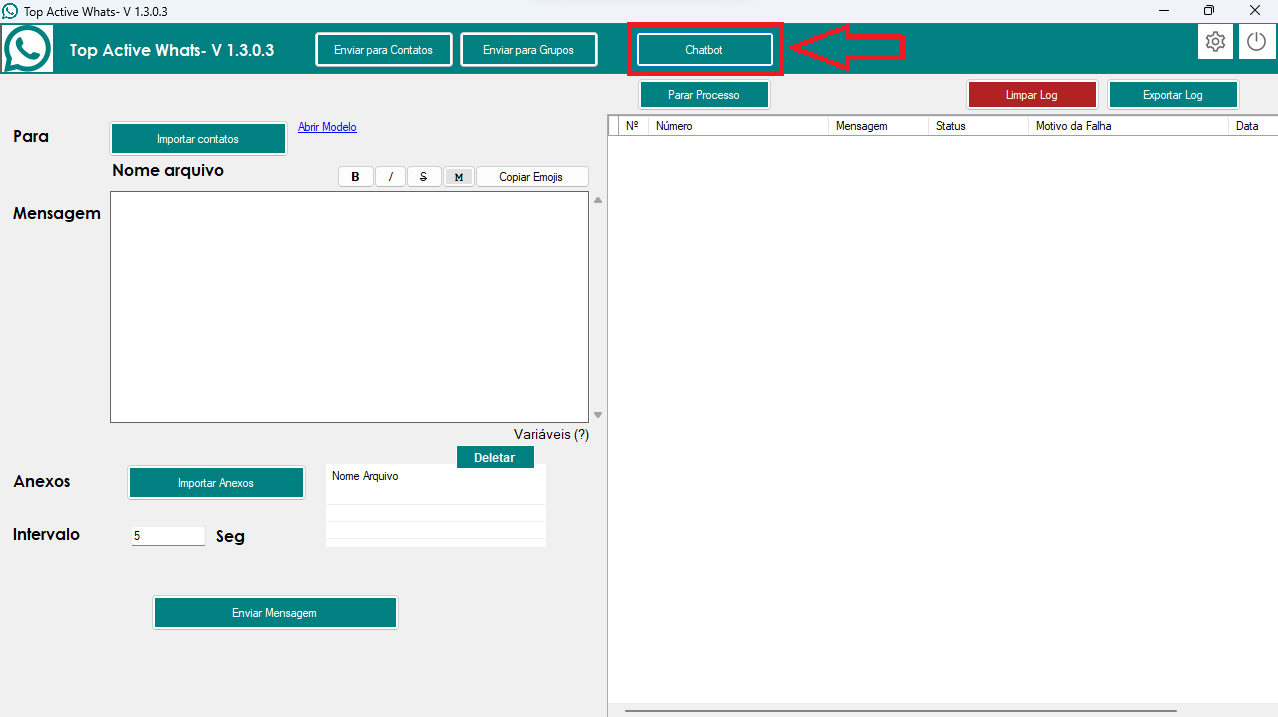1278x717 pixels.
Task: Sort by Status column header
Action: [x=978, y=126]
